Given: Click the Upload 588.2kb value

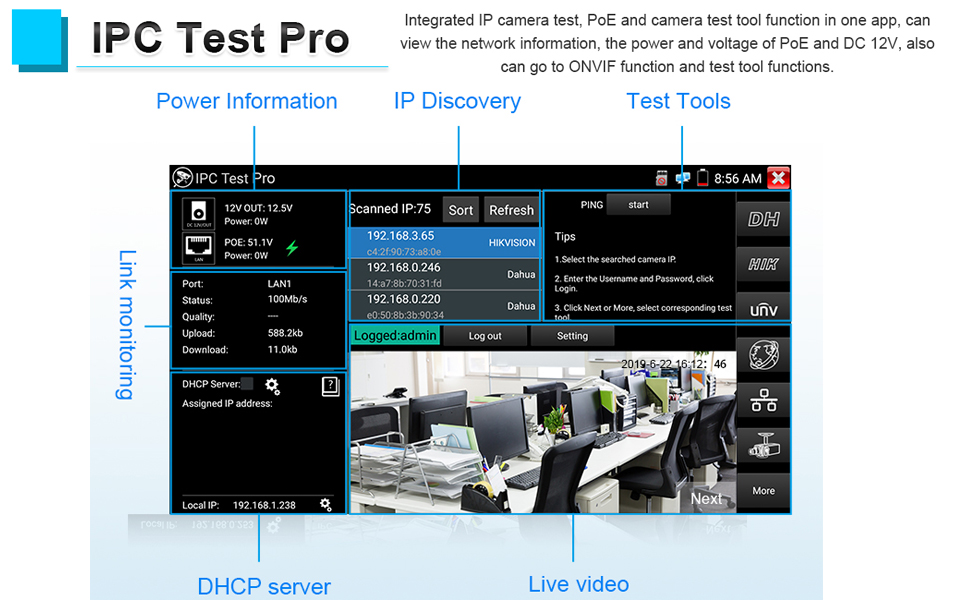Looking at the screenshot, I should point(285,333).
